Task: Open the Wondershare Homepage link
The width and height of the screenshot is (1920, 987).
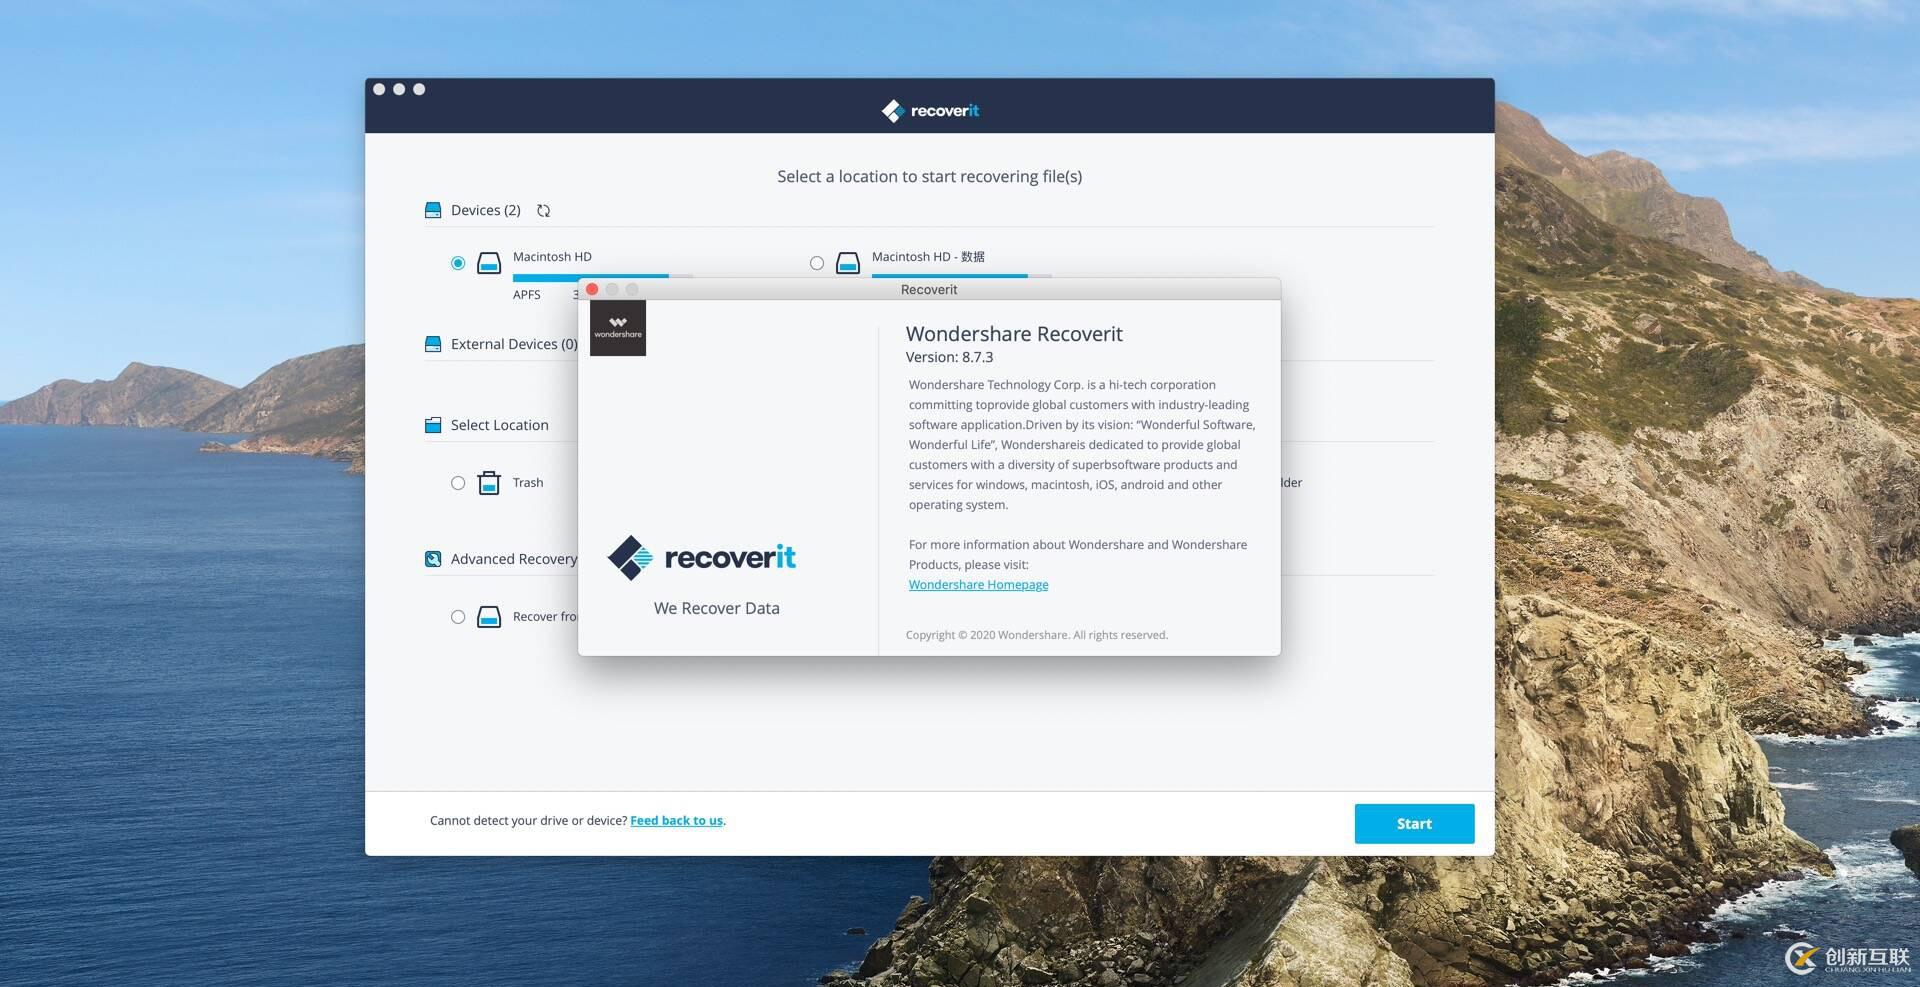Action: 978,585
